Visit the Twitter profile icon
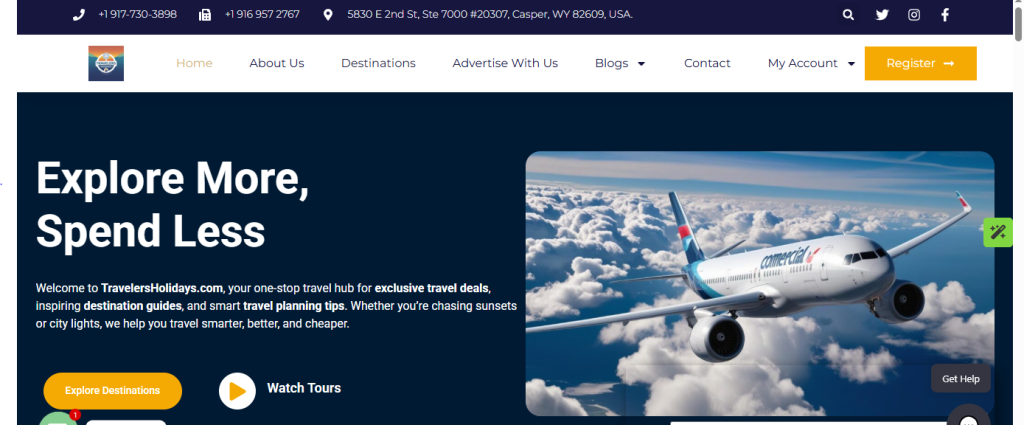The width and height of the screenshot is (1024, 425). click(x=882, y=15)
